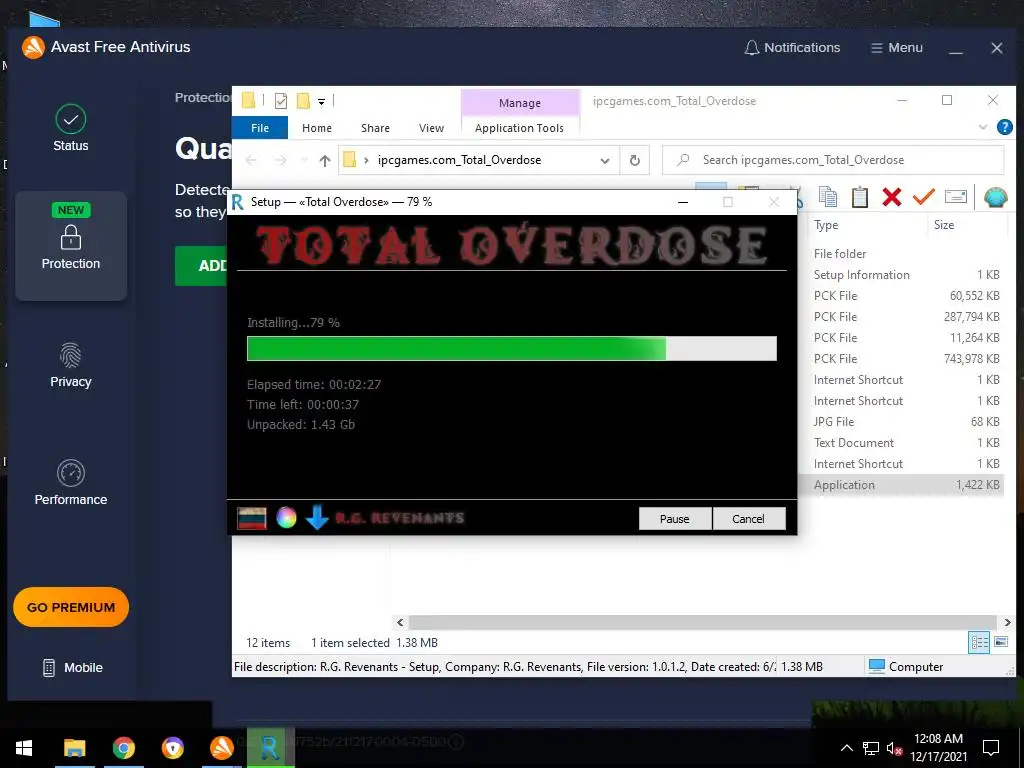
Task: Show hidden system tray icons
Action: tap(846, 748)
